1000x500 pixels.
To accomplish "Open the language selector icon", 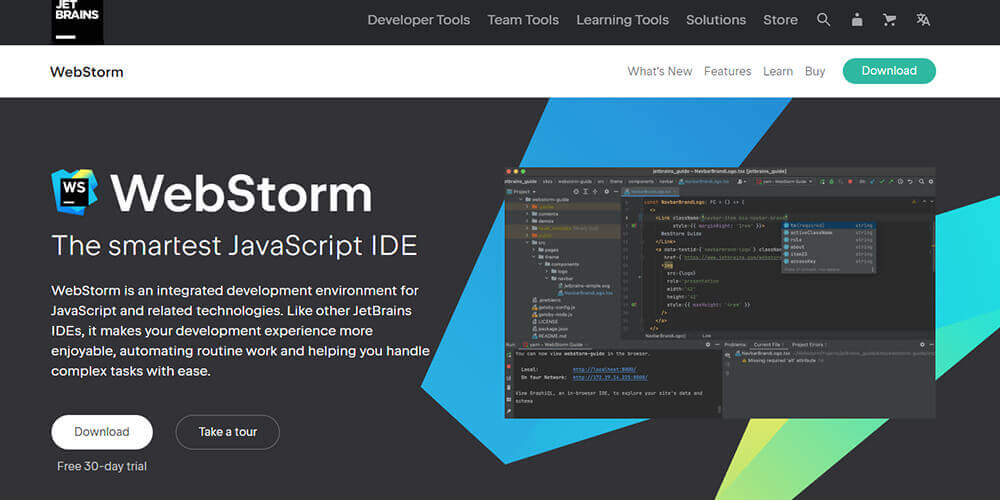I will tap(923, 20).
